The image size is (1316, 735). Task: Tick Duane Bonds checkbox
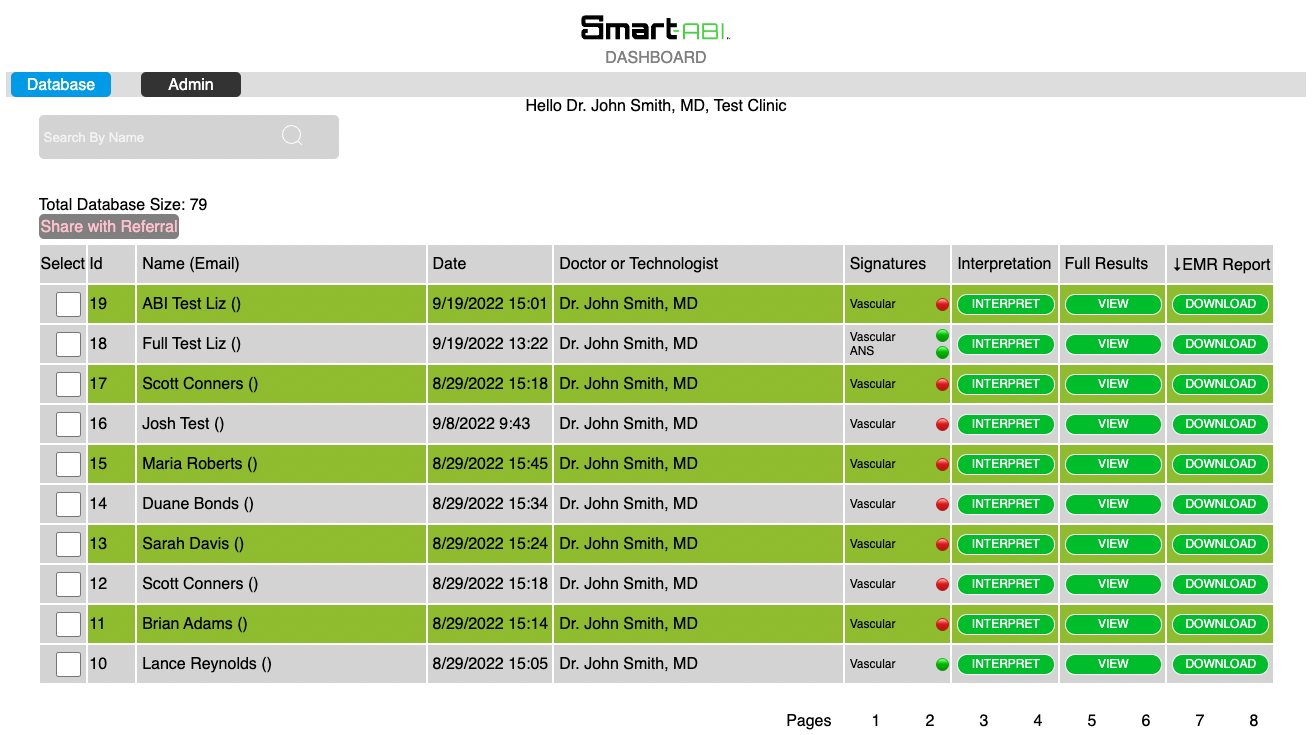[68, 504]
